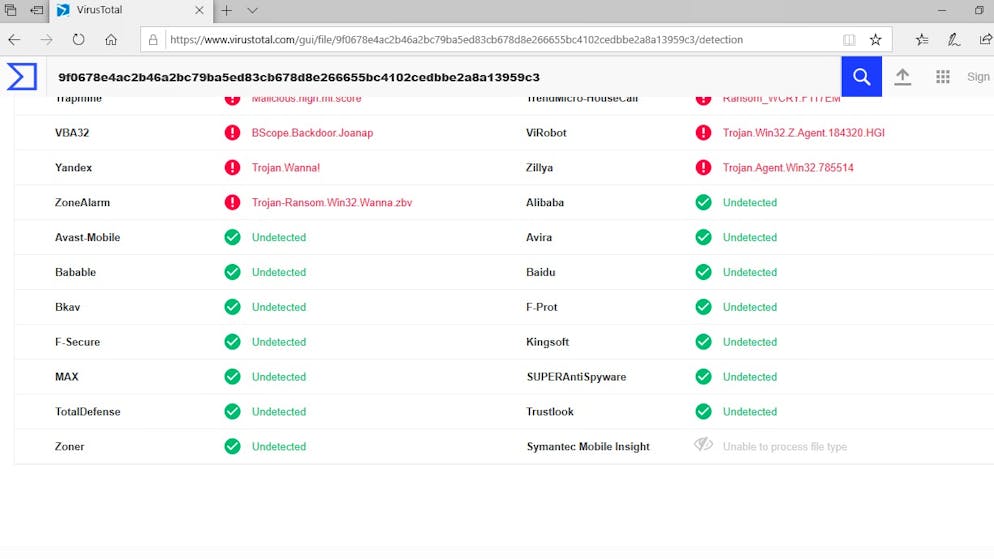Minimize the browser window

(942, 10)
